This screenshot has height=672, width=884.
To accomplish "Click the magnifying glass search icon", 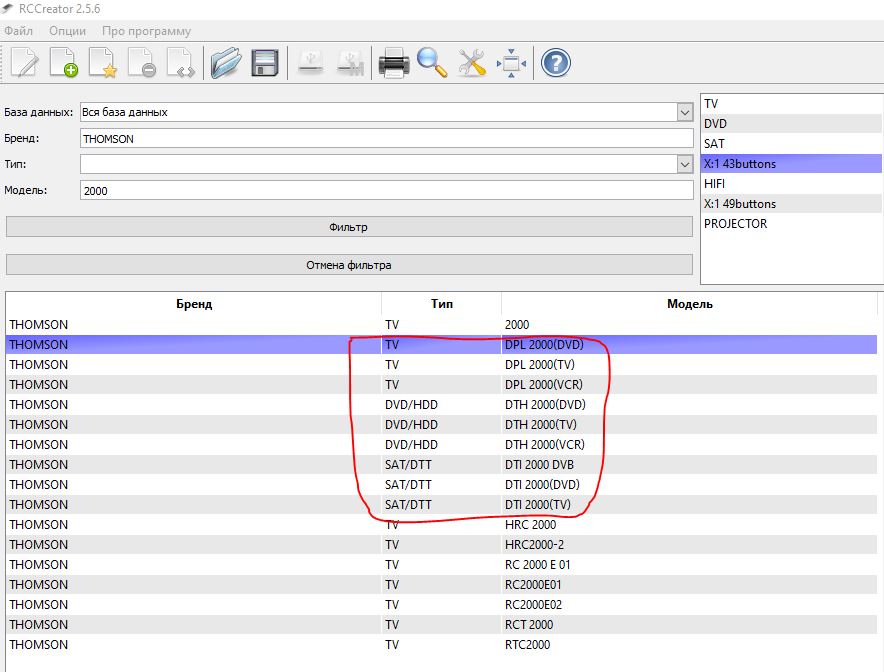I will pos(432,63).
